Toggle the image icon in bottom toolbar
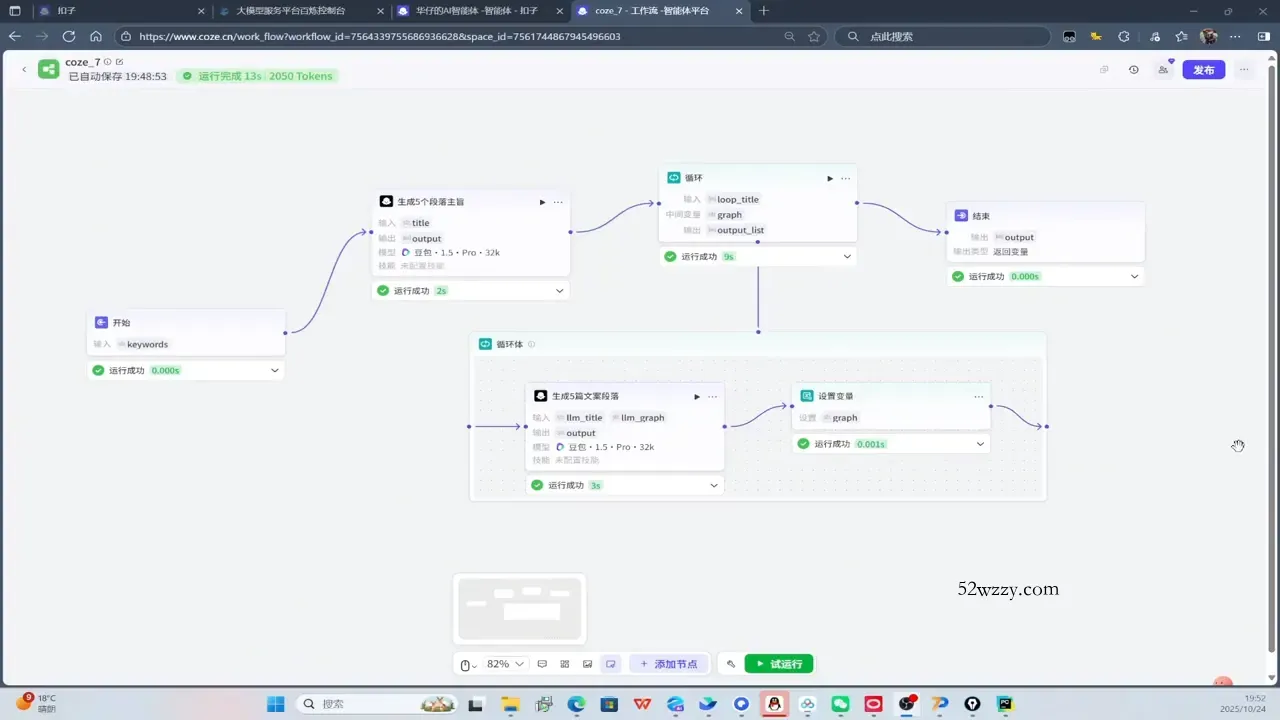This screenshot has height=720, width=1280. tap(587, 664)
